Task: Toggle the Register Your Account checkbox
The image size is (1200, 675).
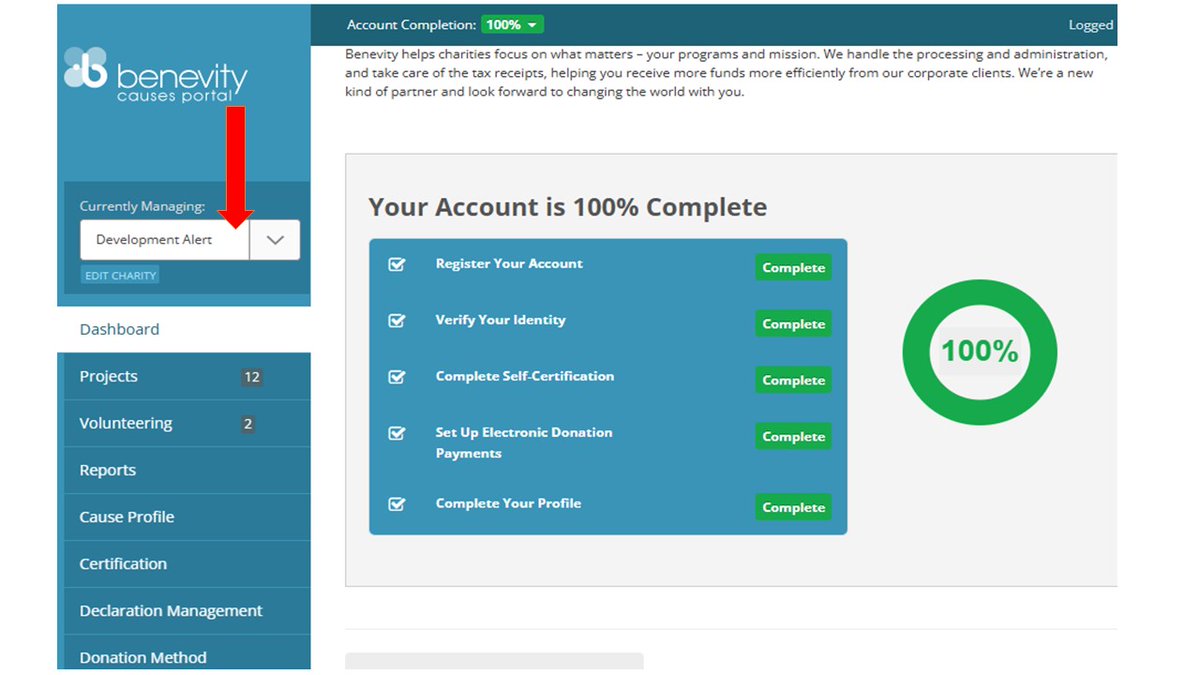Action: point(397,265)
